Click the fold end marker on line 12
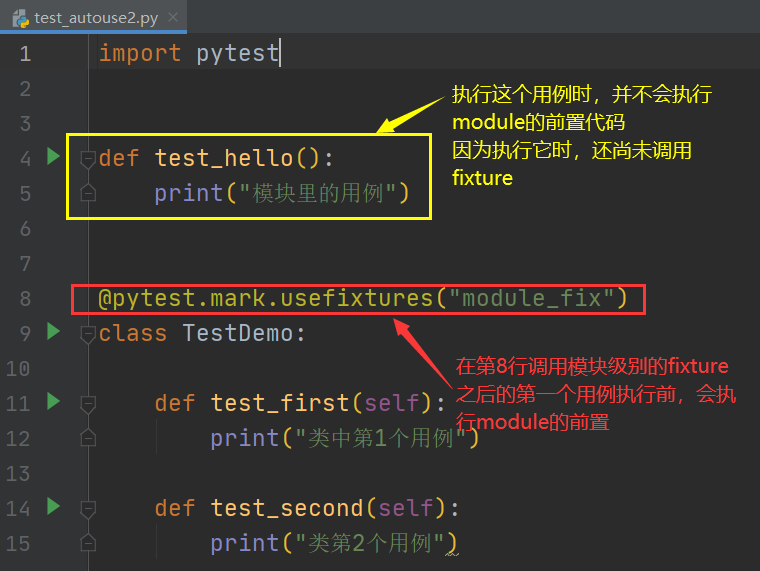The image size is (760, 571). click(88, 438)
